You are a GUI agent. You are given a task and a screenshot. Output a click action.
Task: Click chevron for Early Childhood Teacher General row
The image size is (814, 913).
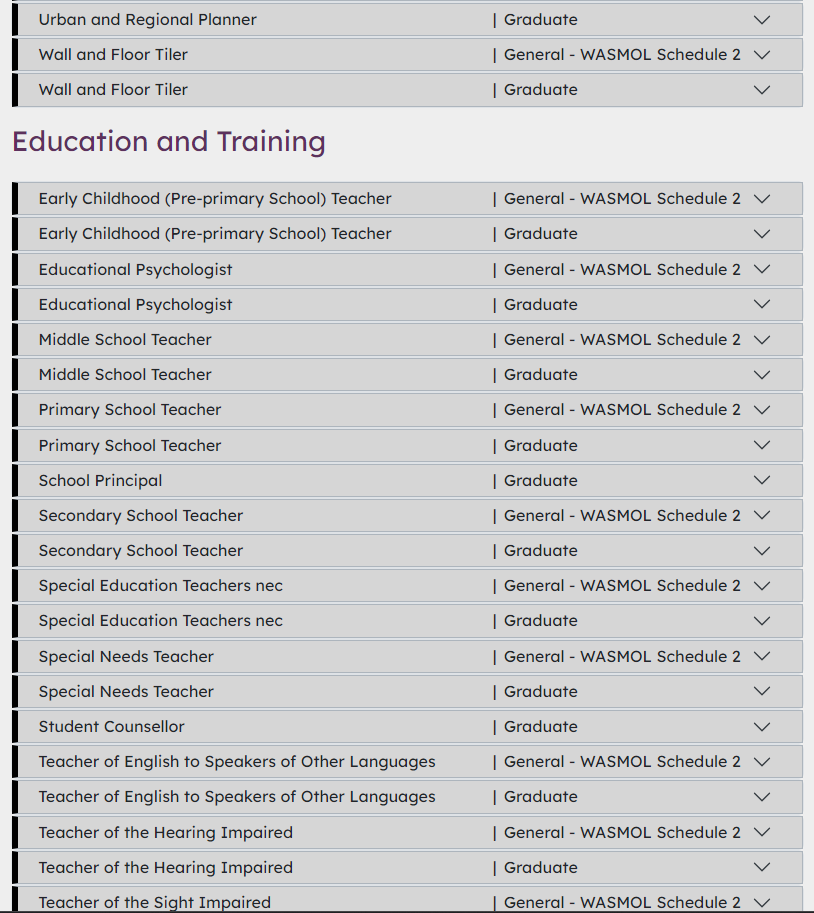point(762,199)
